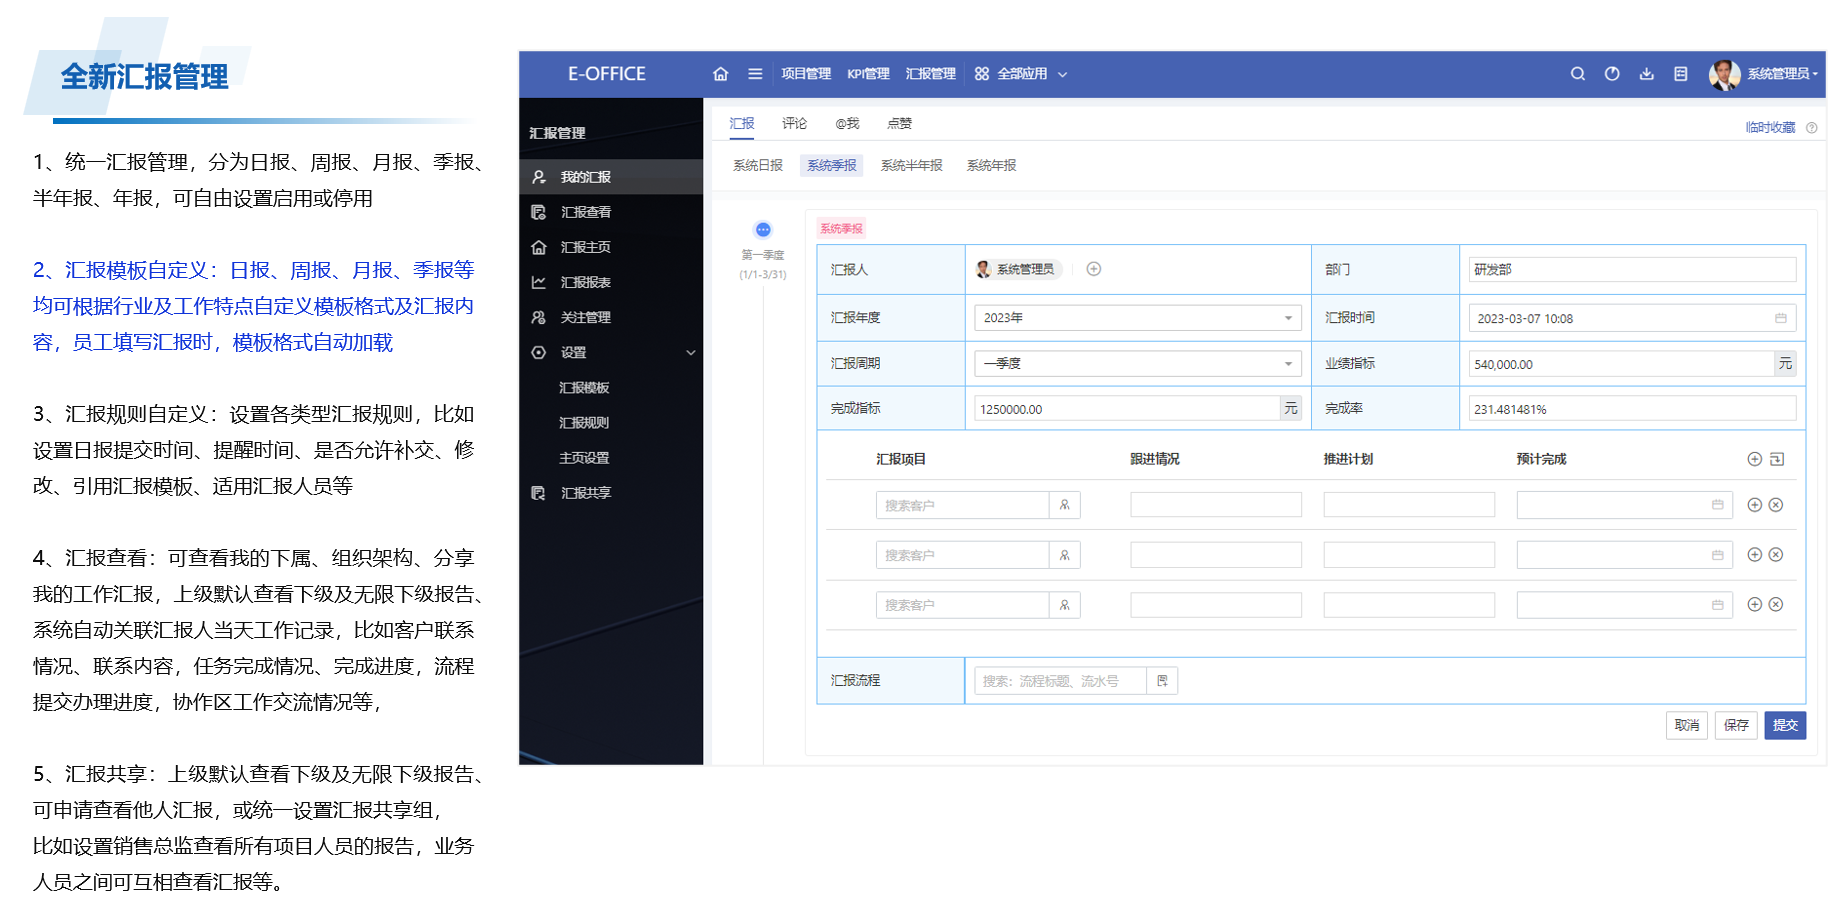The width and height of the screenshot is (1842, 904).
Task: Open customer picker in first table row
Action: point(1065,505)
